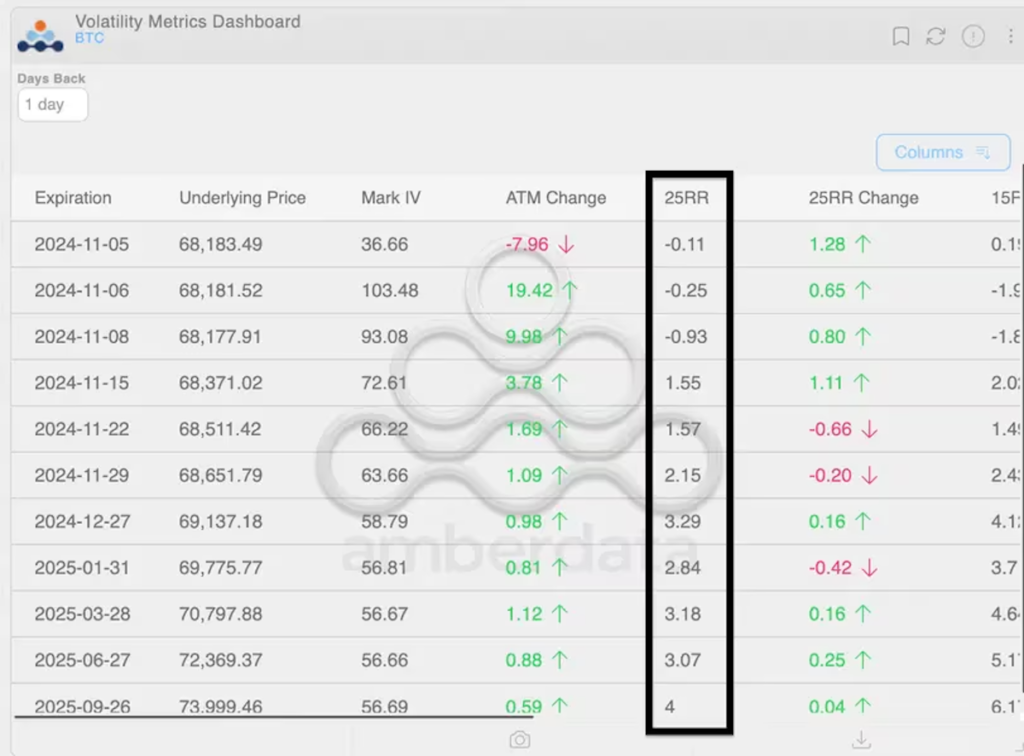
Task: Click ATM Change value -7.96
Action: 527,244
